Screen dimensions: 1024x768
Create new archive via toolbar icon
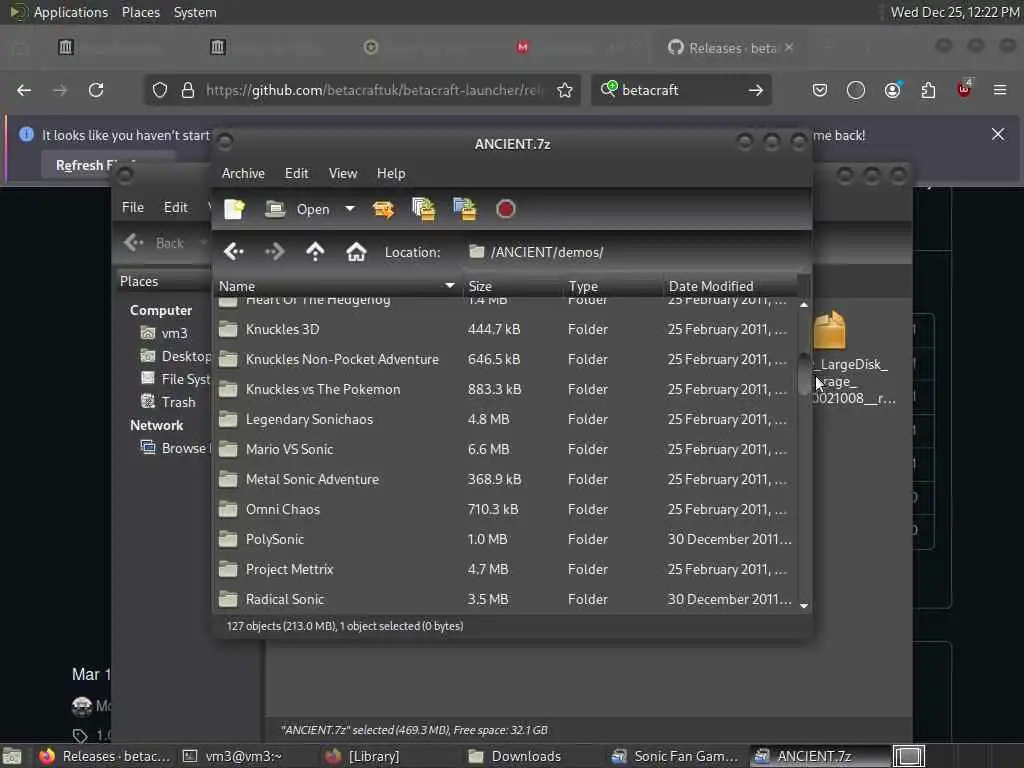[x=234, y=209]
